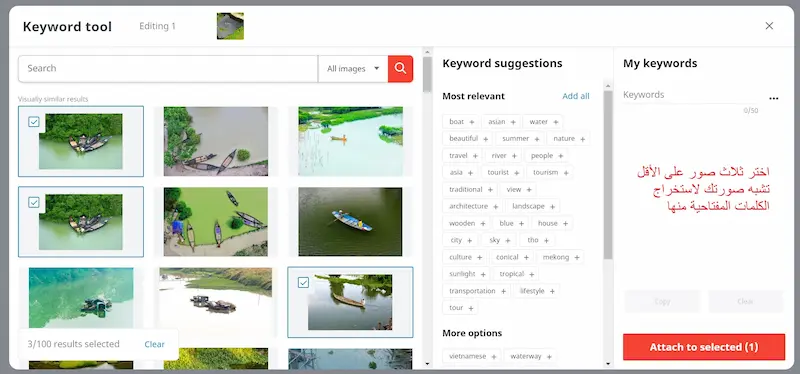Clear the 3/100 selected results
Viewport: 800px width, 374px height.
coord(154,344)
